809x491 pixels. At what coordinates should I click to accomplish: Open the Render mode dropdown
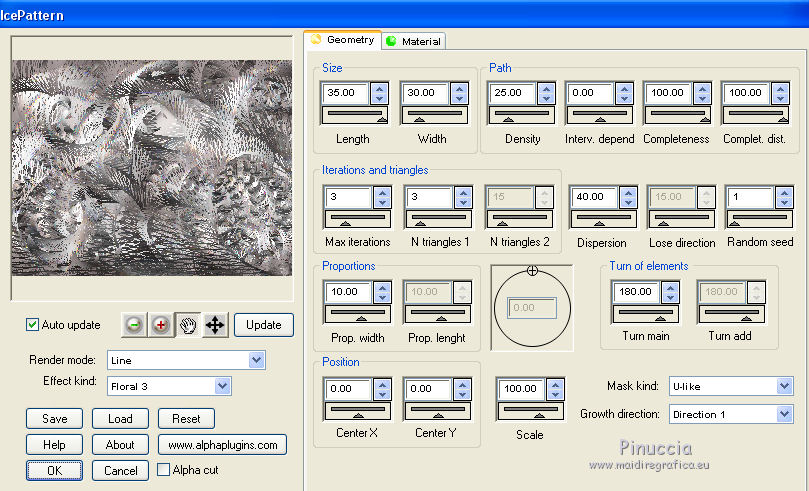(257, 360)
